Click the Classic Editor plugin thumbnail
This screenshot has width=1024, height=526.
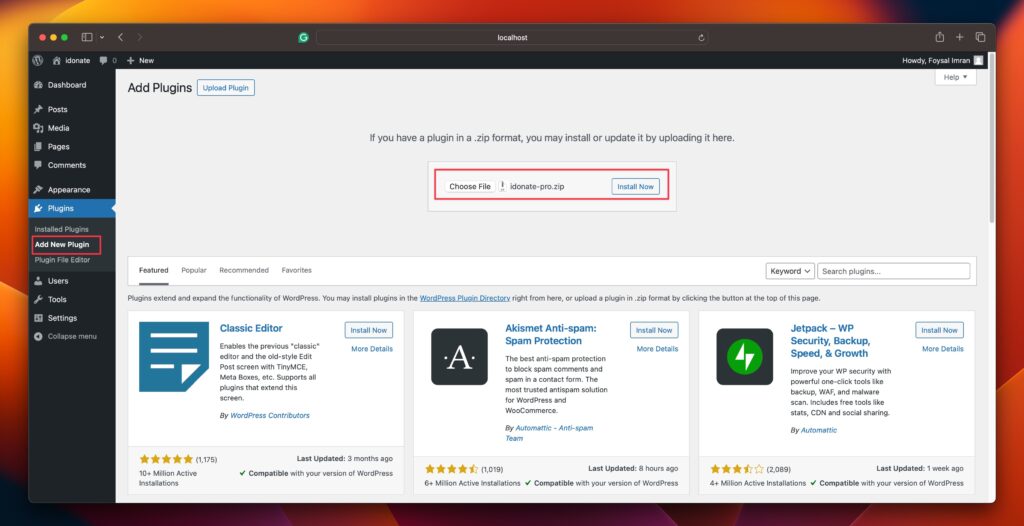point(174,357)
